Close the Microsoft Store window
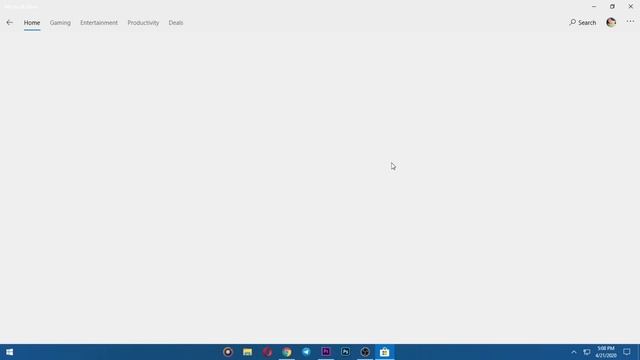Screen dimensions: 640x360 (x=631, y=6)
